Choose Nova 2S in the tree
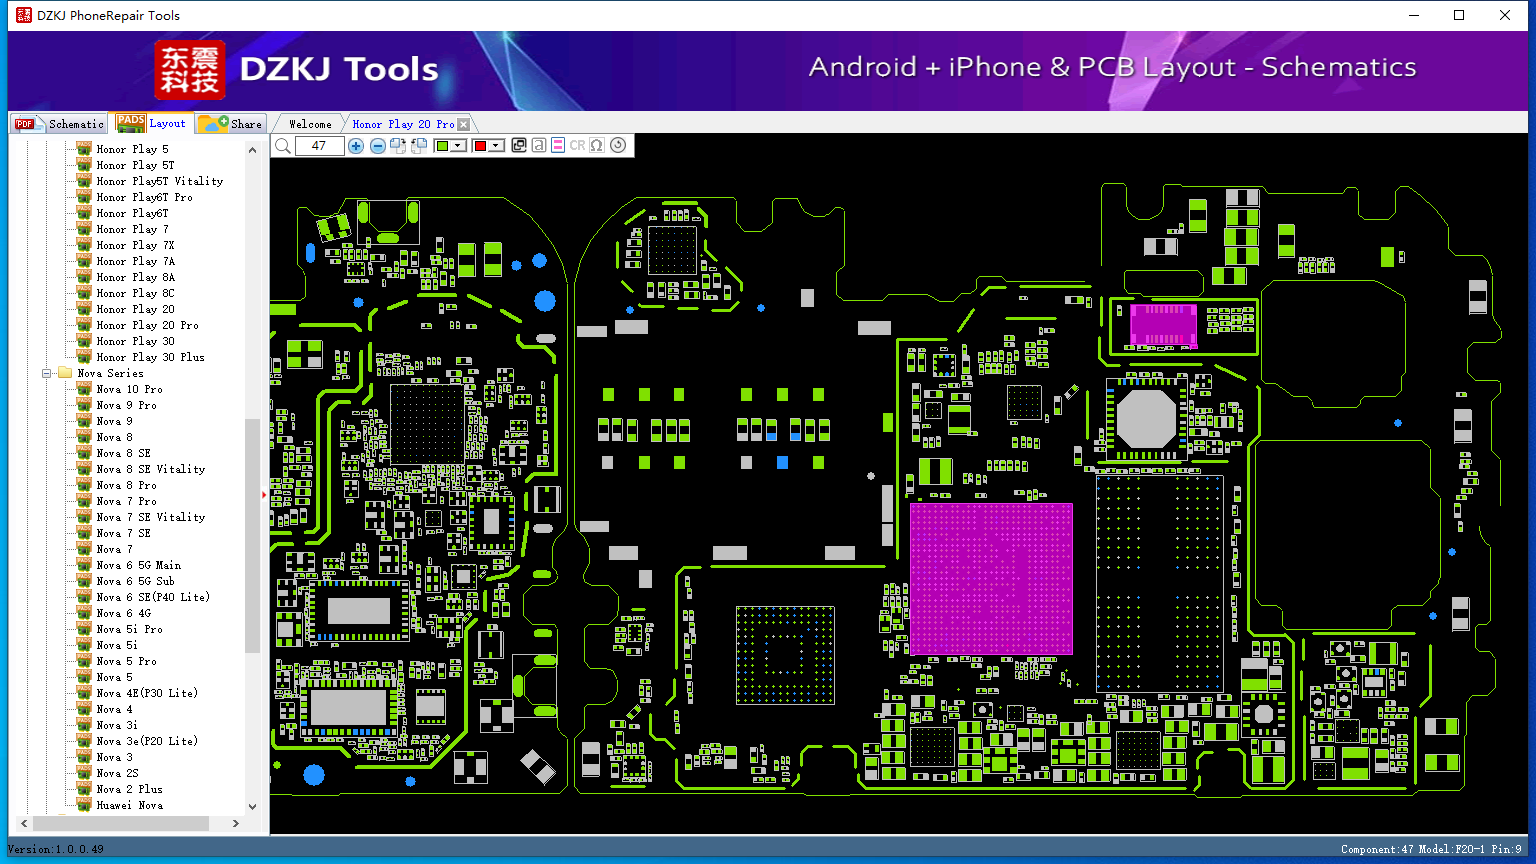This screenshot has height=864, width=1536. (117, 773)
